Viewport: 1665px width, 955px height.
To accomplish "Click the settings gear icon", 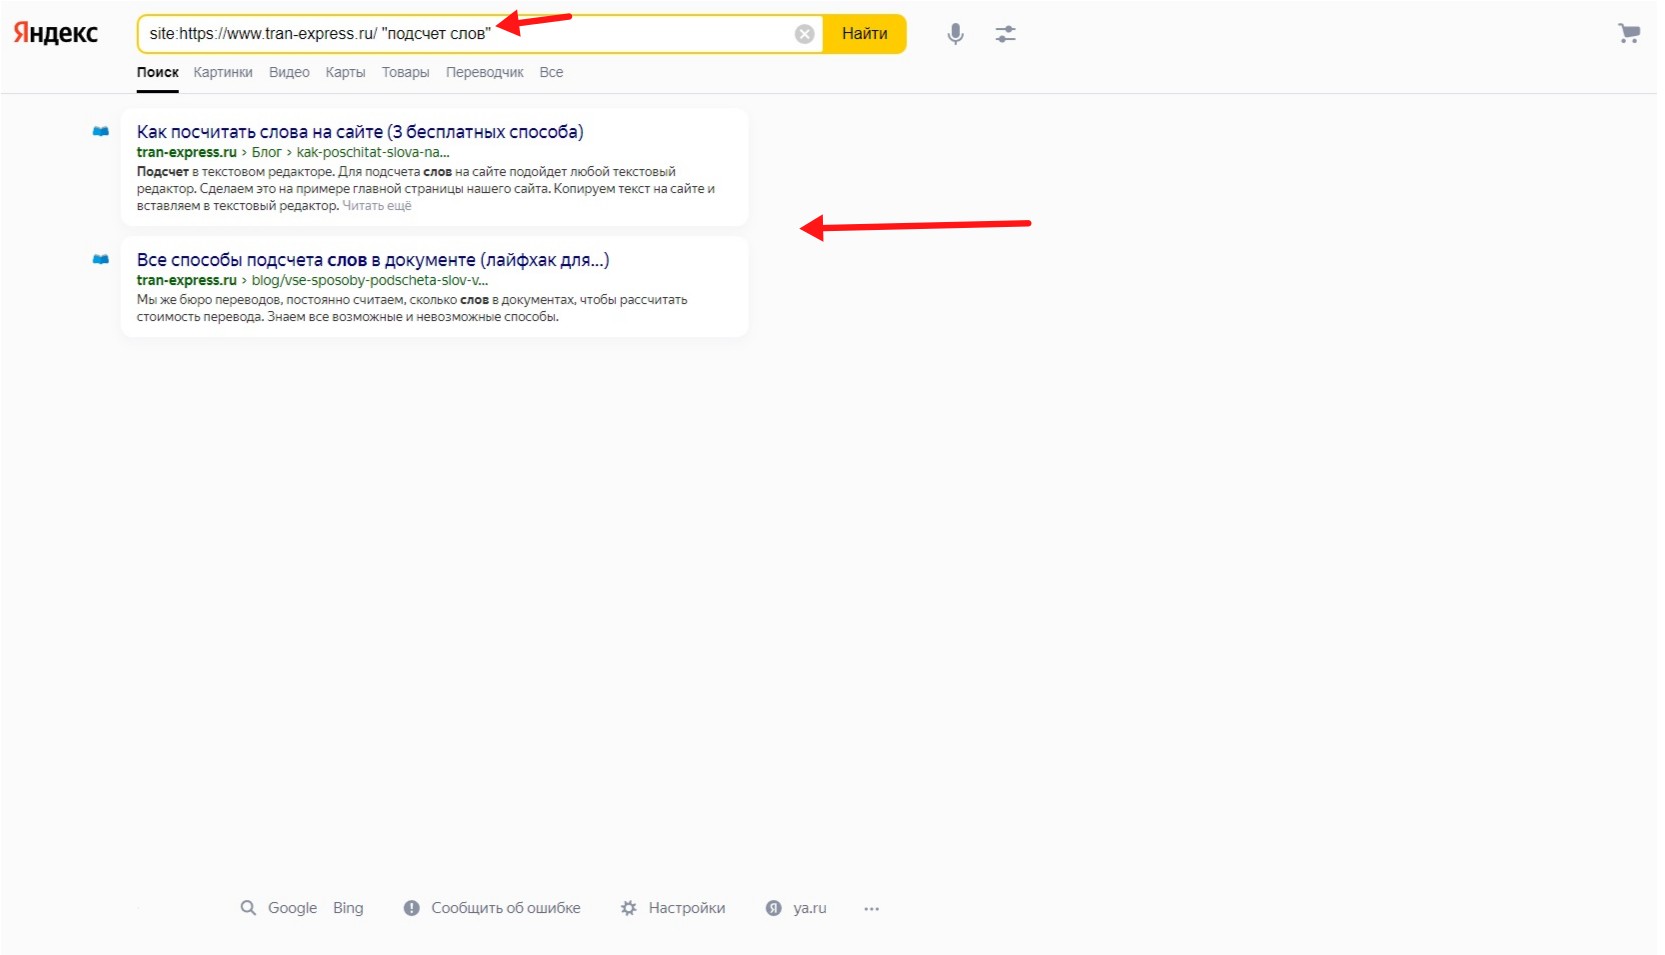I will point(628,908).
